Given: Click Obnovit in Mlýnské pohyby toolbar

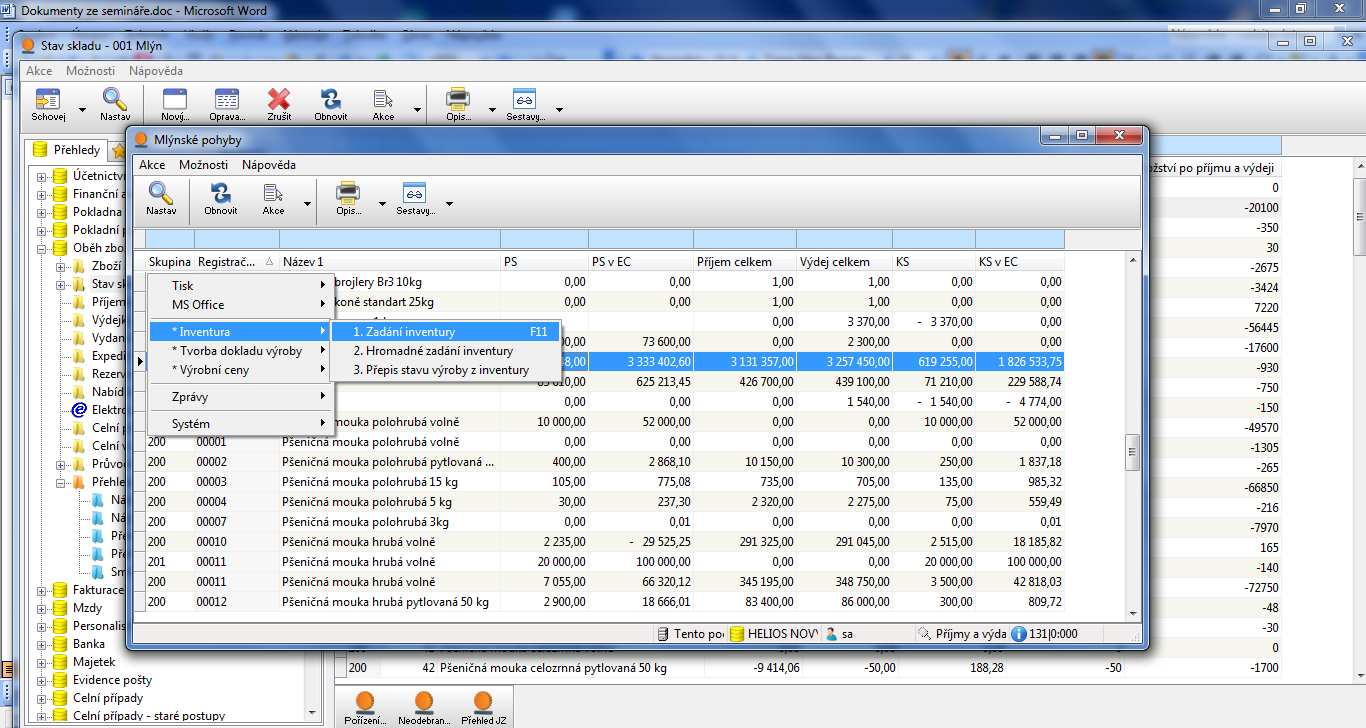Looking at the screenshot, I should coord(220,193).
